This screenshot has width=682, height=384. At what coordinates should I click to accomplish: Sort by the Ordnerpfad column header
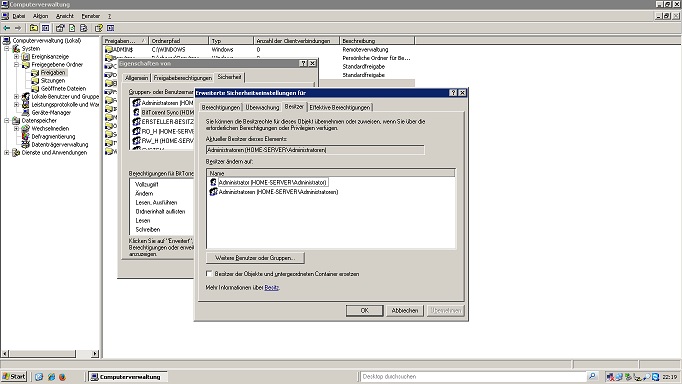tap(178, 40)
